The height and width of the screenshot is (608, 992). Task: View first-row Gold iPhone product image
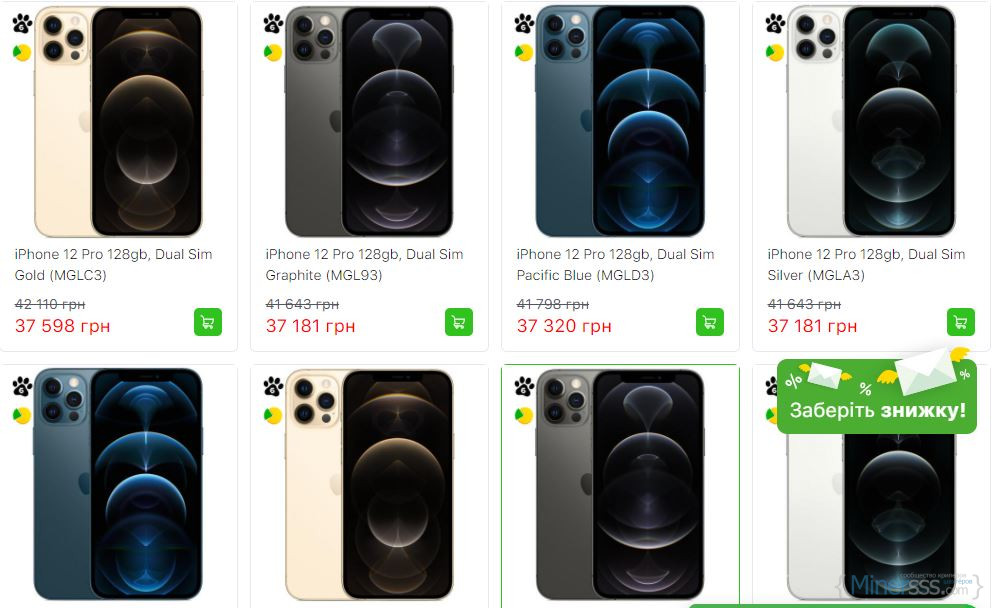pyautogui.click(x=118, y=120)
